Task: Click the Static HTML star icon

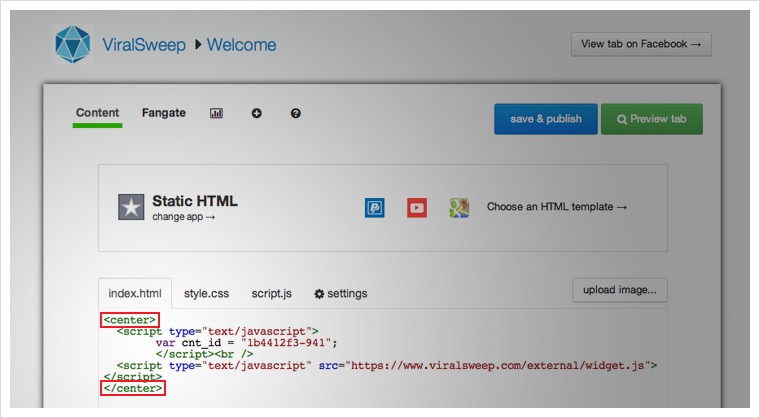Action: (x=131, y=207)
